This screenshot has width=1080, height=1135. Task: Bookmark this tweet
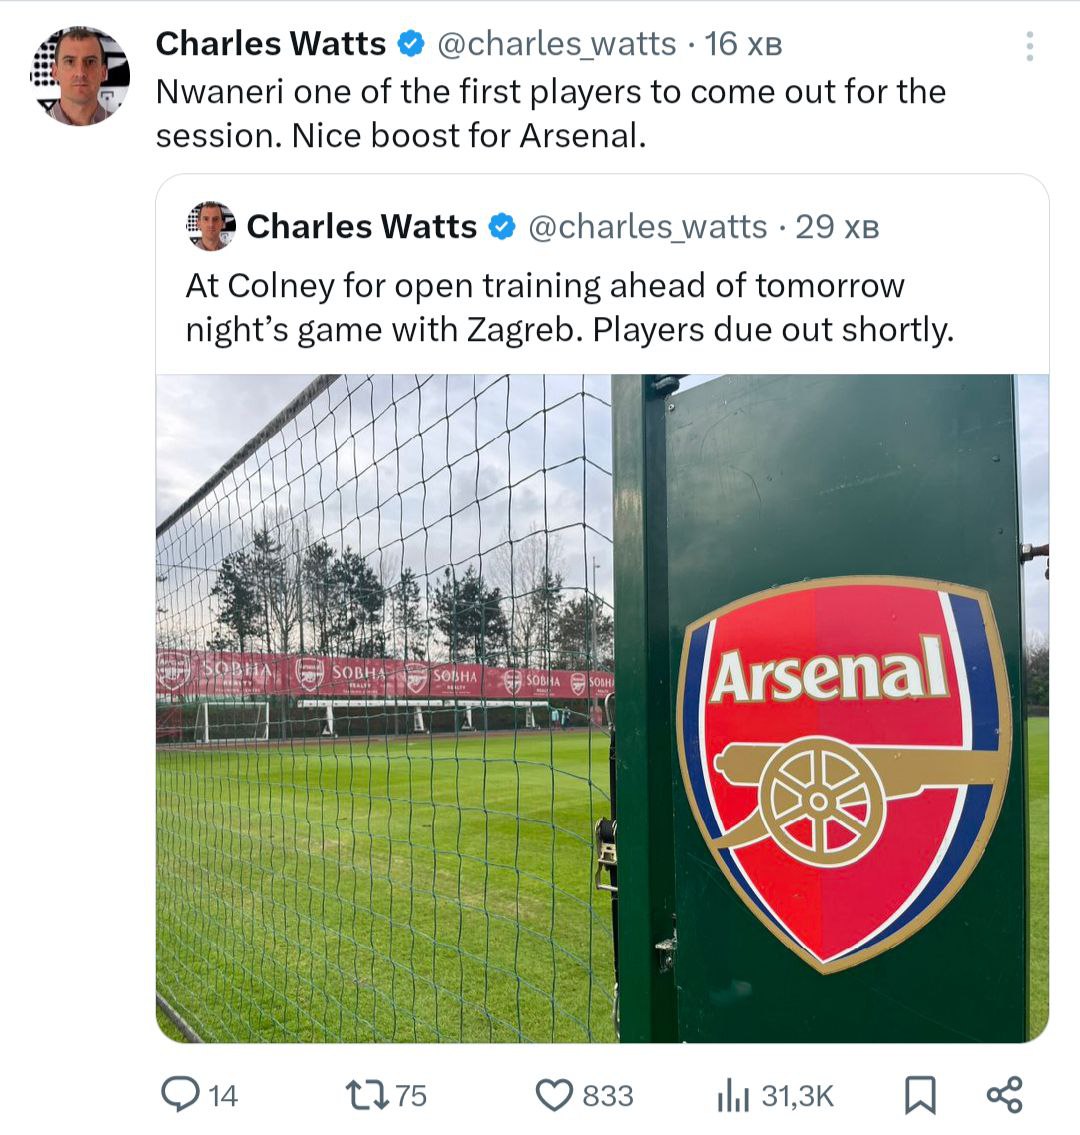(919, 1094)
